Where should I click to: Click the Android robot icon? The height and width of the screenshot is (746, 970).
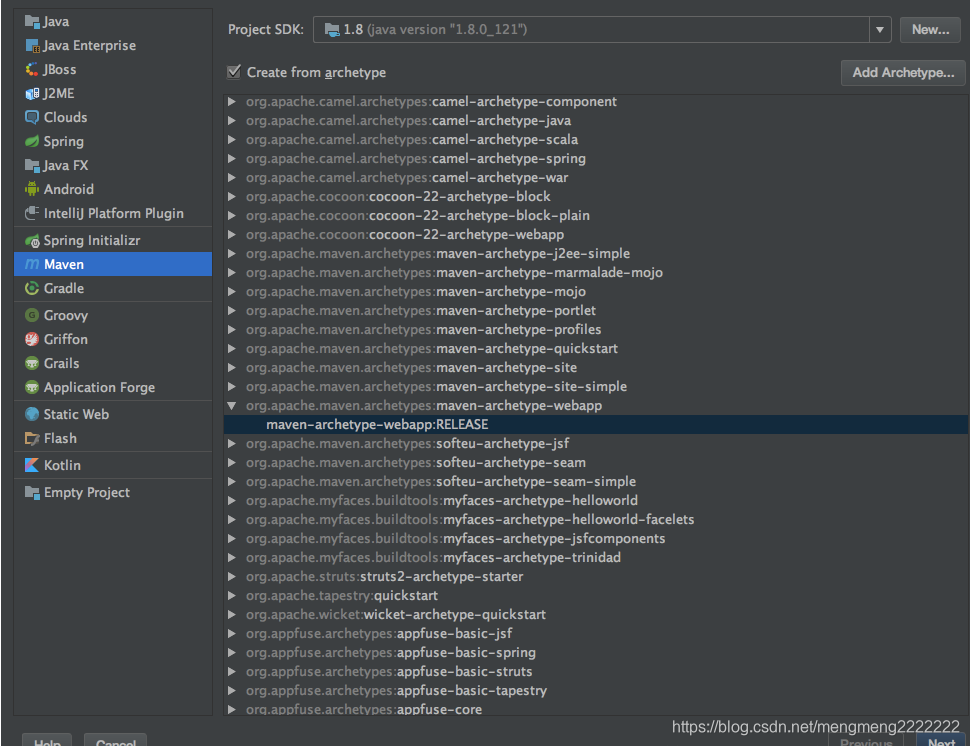coord(32,189)
